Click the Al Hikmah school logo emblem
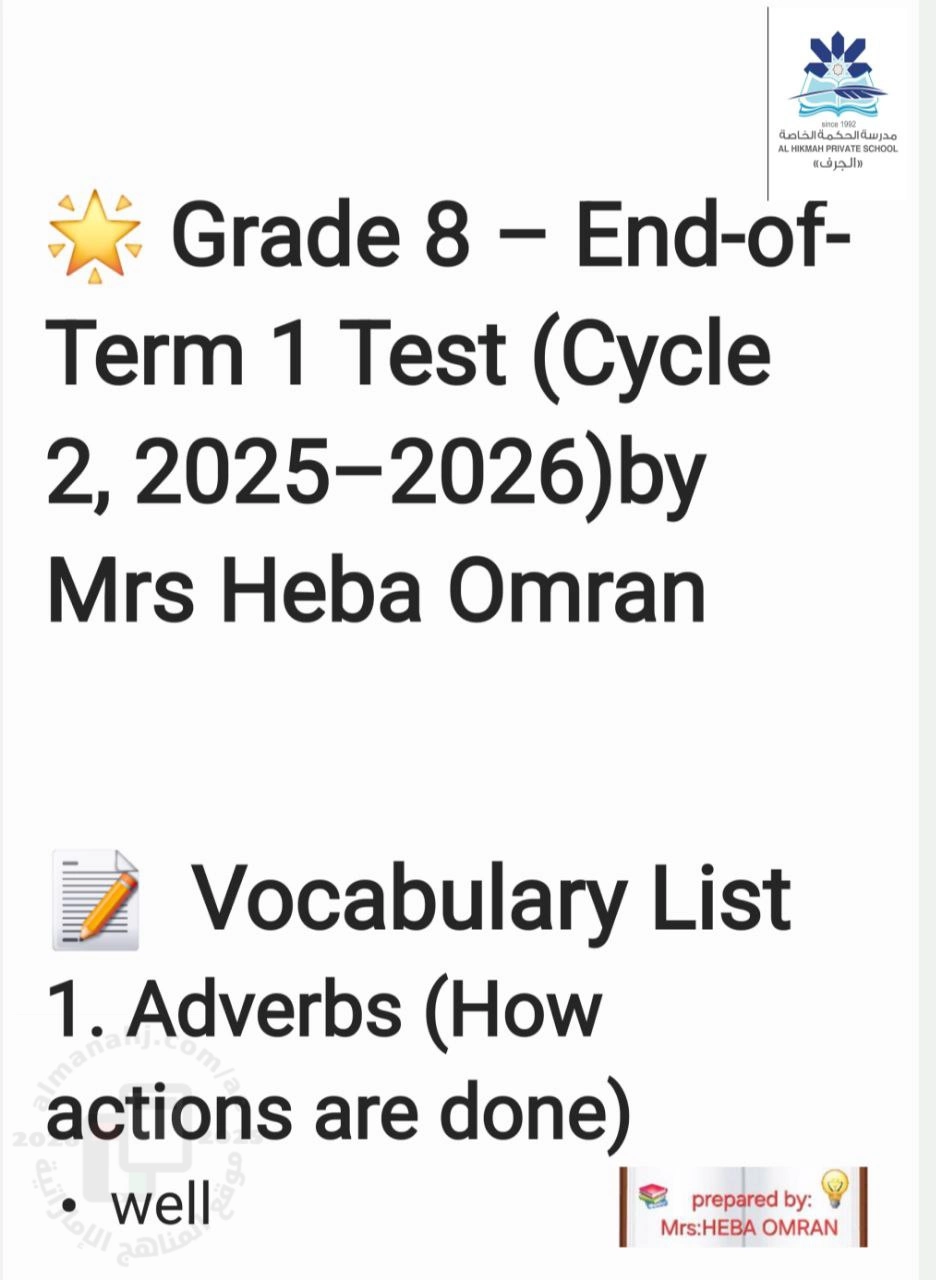Image resolution: width=936 pixels, height=1280 pixels. point(838,75)
